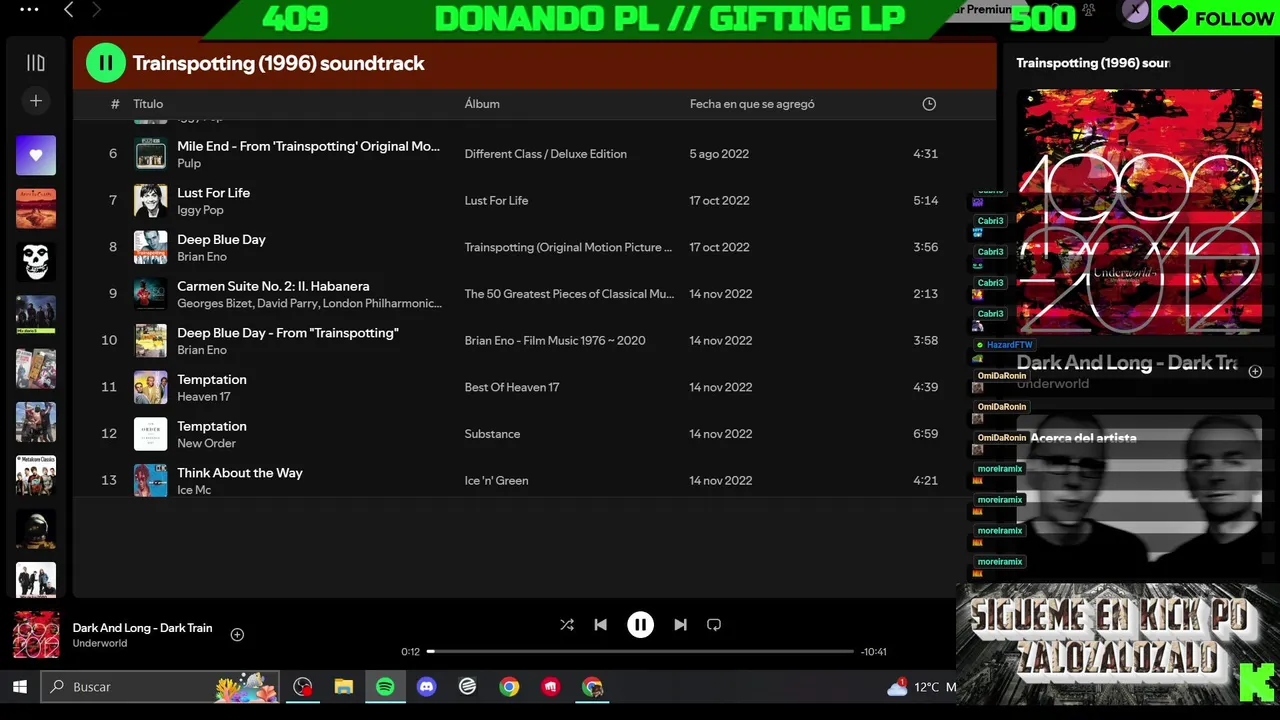Toggle shuffle playback

567,625
